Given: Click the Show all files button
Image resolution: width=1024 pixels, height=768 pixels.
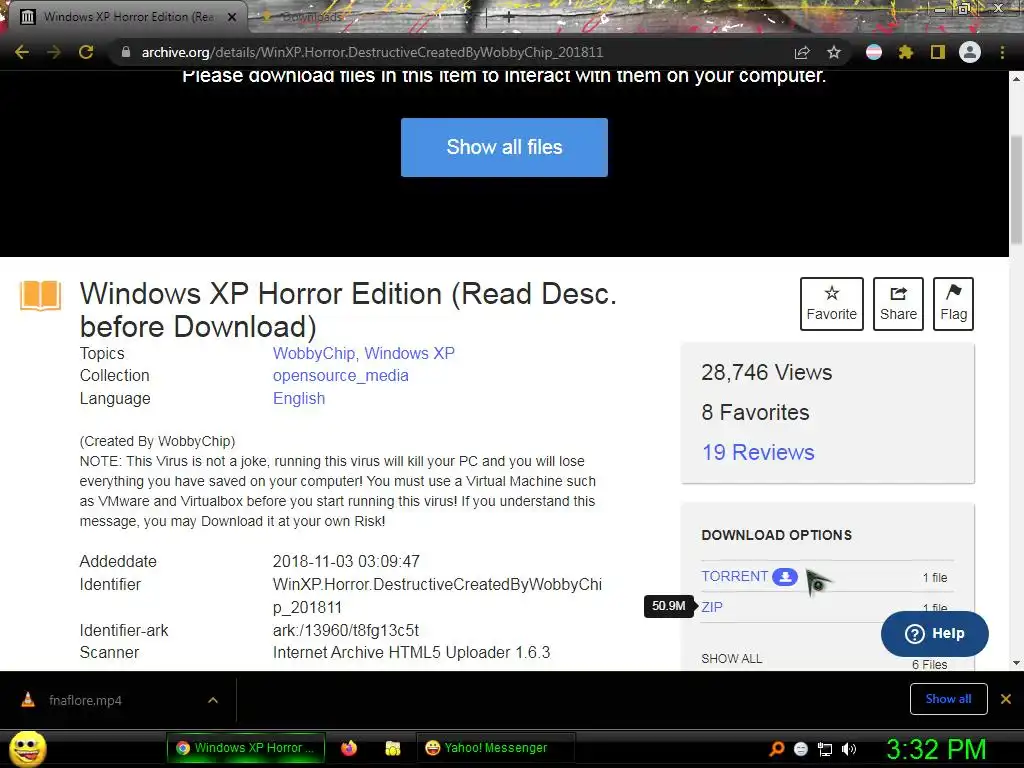Looking at the screenshot, I should click(504, 147).
